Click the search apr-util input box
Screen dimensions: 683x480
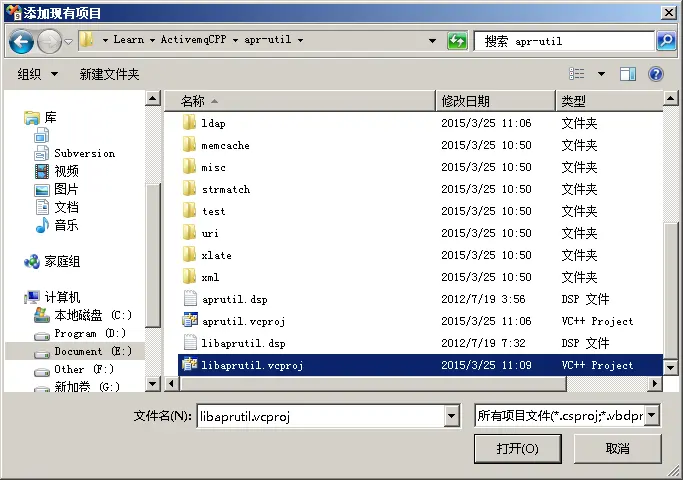(x=565, y=41)
